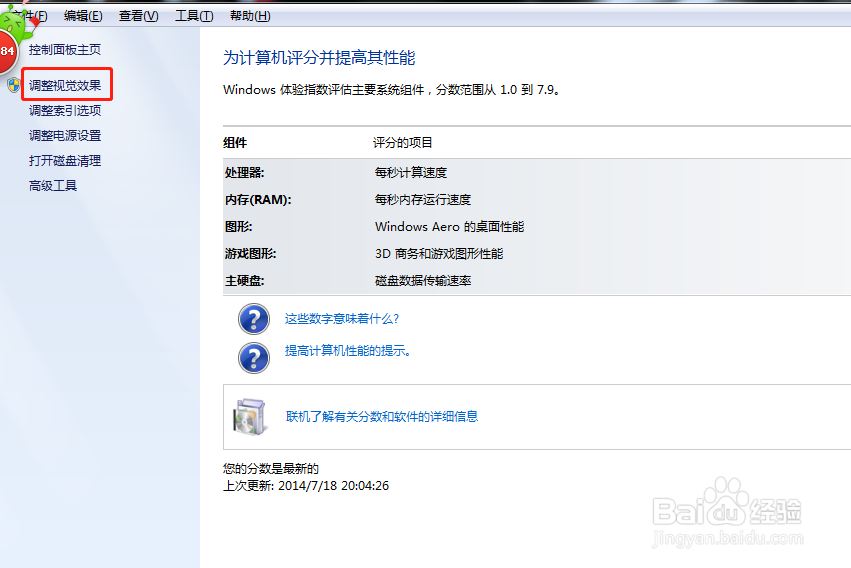Click the help icon beside 提高计算机性能的提示

[x=253, y=358]
